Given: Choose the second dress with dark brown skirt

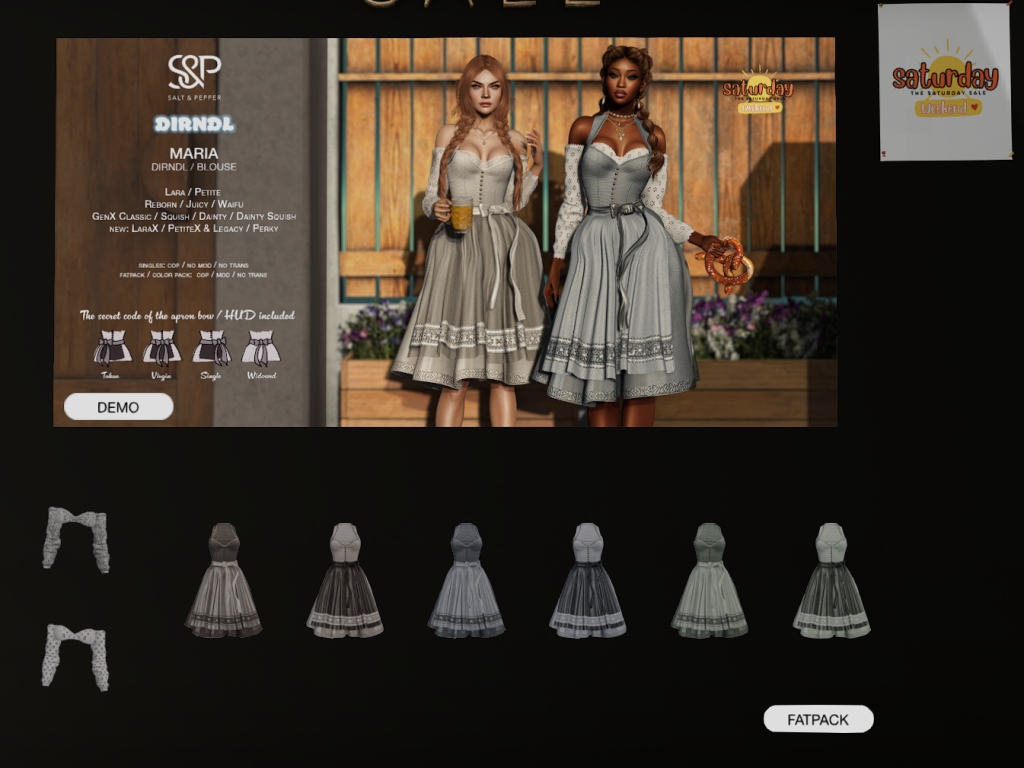Looking at the screenshot, I should coord(345,580).
